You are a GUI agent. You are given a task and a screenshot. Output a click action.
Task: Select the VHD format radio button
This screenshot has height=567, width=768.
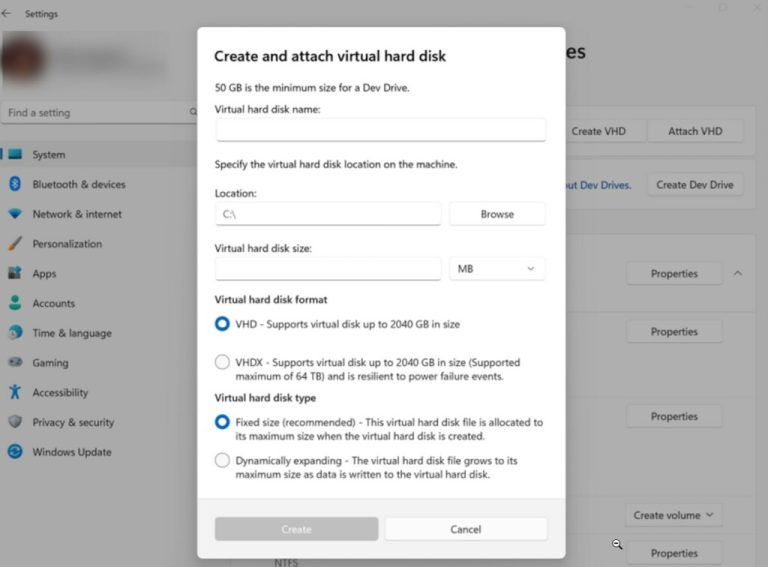[x=222, y=324]
